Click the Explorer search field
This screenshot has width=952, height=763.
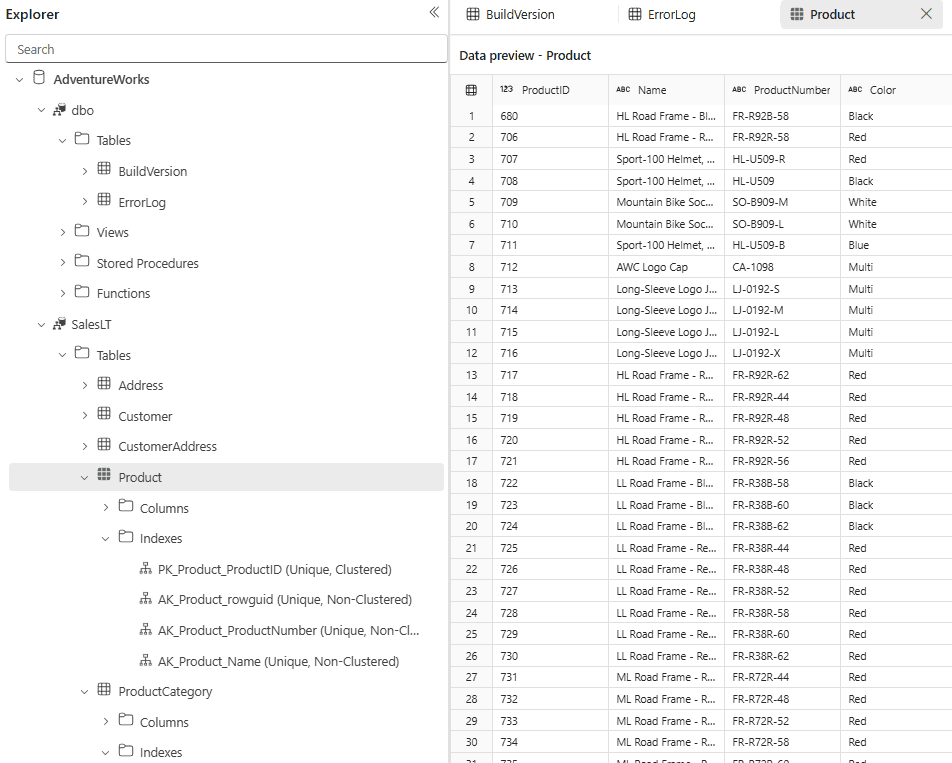coord(226,49)
